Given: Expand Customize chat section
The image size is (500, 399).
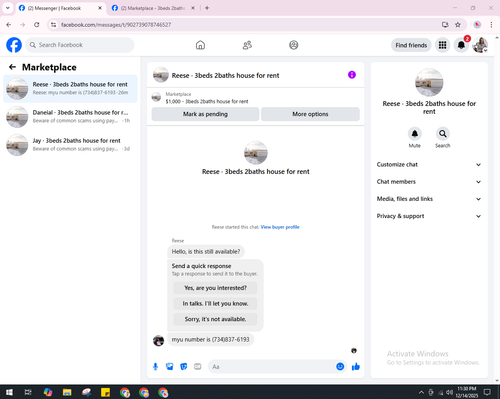Looking at the screenshot, I should [x=429, y=164].
